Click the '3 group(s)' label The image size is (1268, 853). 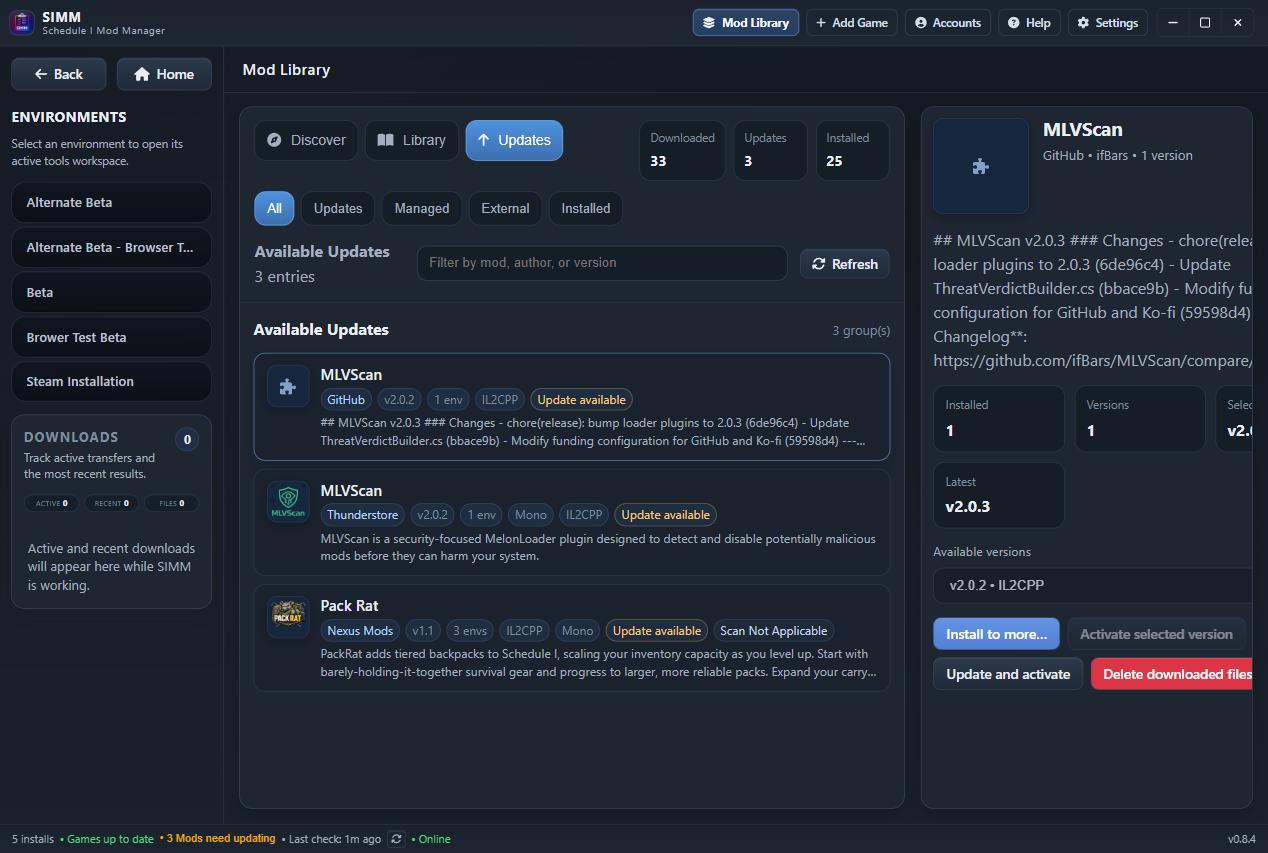pos(861,330)
